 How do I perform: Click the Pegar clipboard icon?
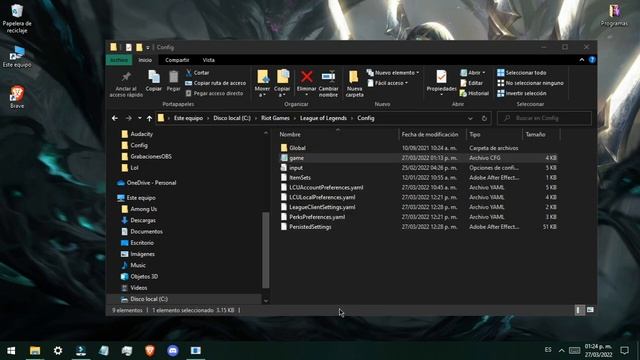[x=173, y=77]
